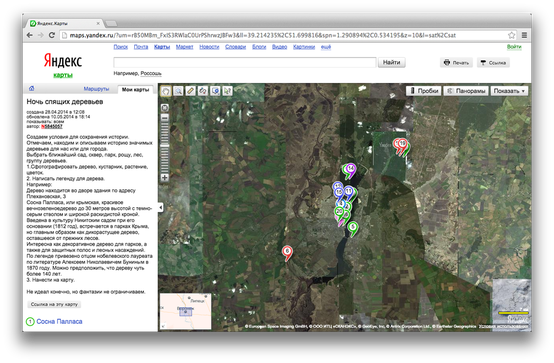Click the Ссылка на эту карту button
Viewport: 554px width, 363px height.
tap(54, 304)
